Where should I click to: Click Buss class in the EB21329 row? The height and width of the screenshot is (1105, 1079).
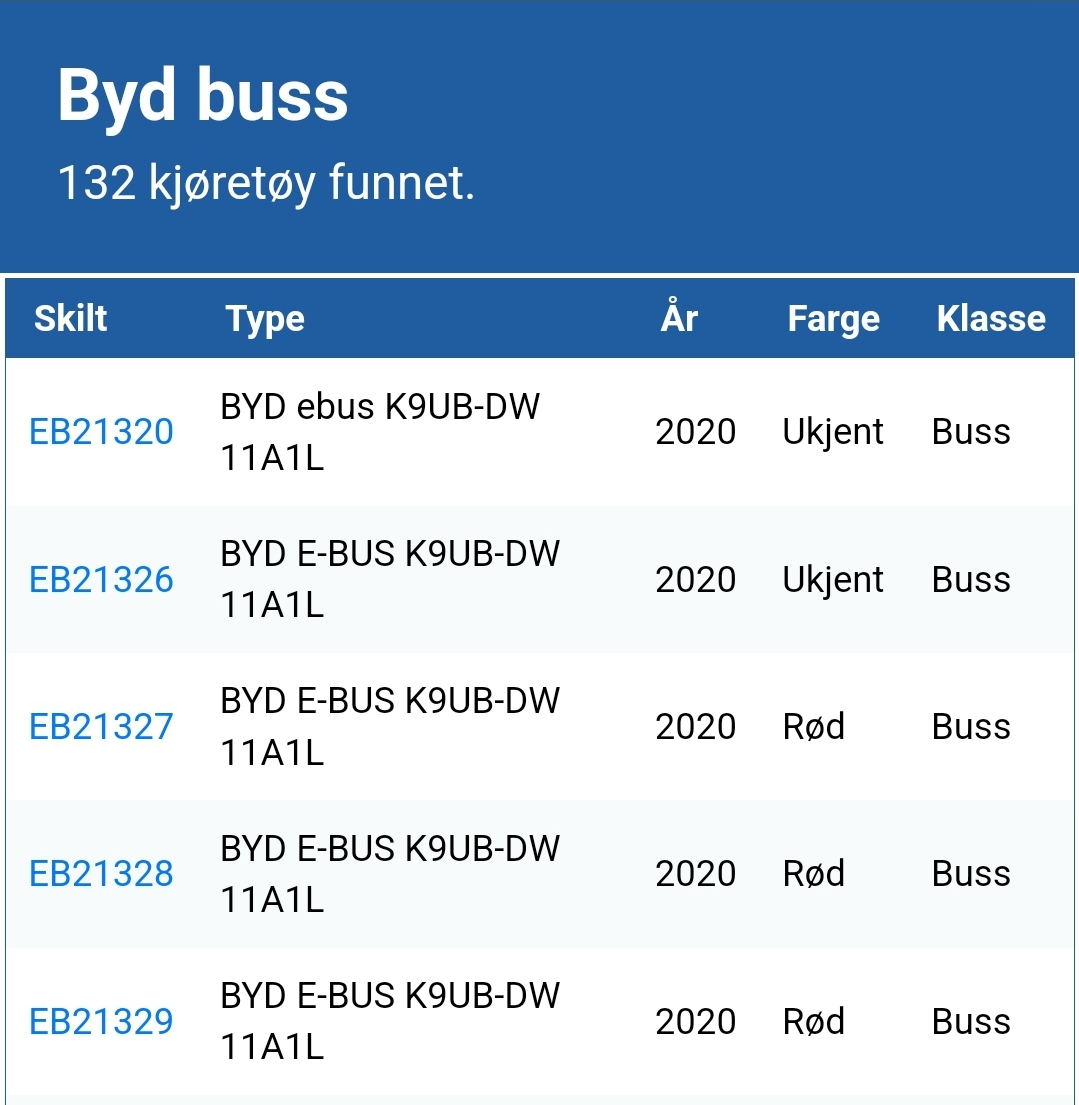point(971,1022)
